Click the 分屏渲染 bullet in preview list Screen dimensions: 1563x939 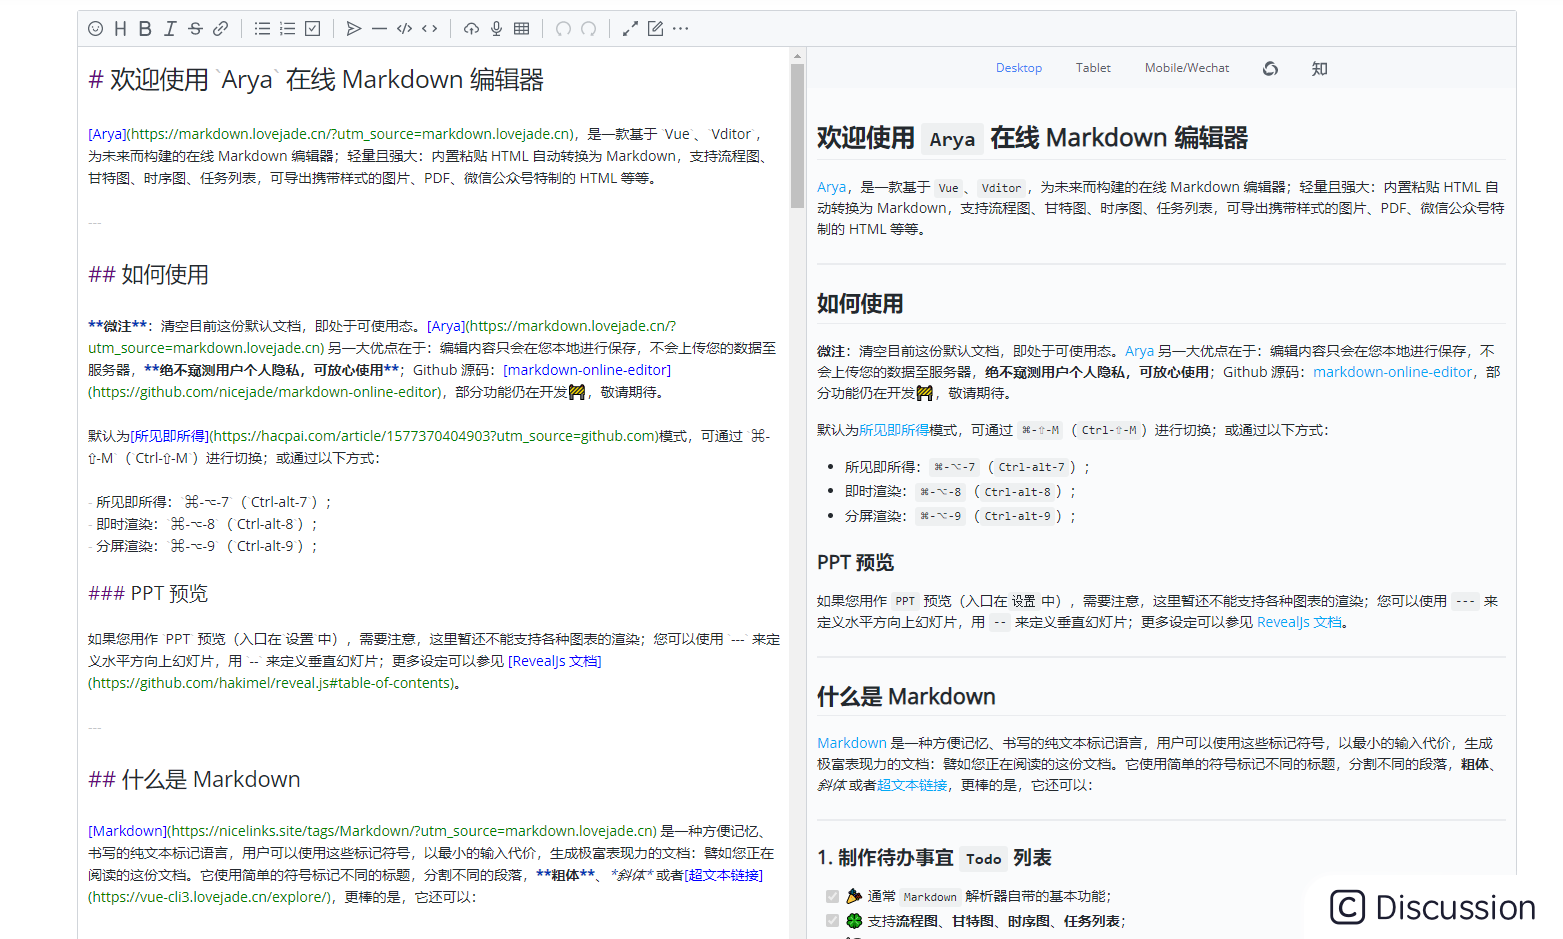(960, 516)
